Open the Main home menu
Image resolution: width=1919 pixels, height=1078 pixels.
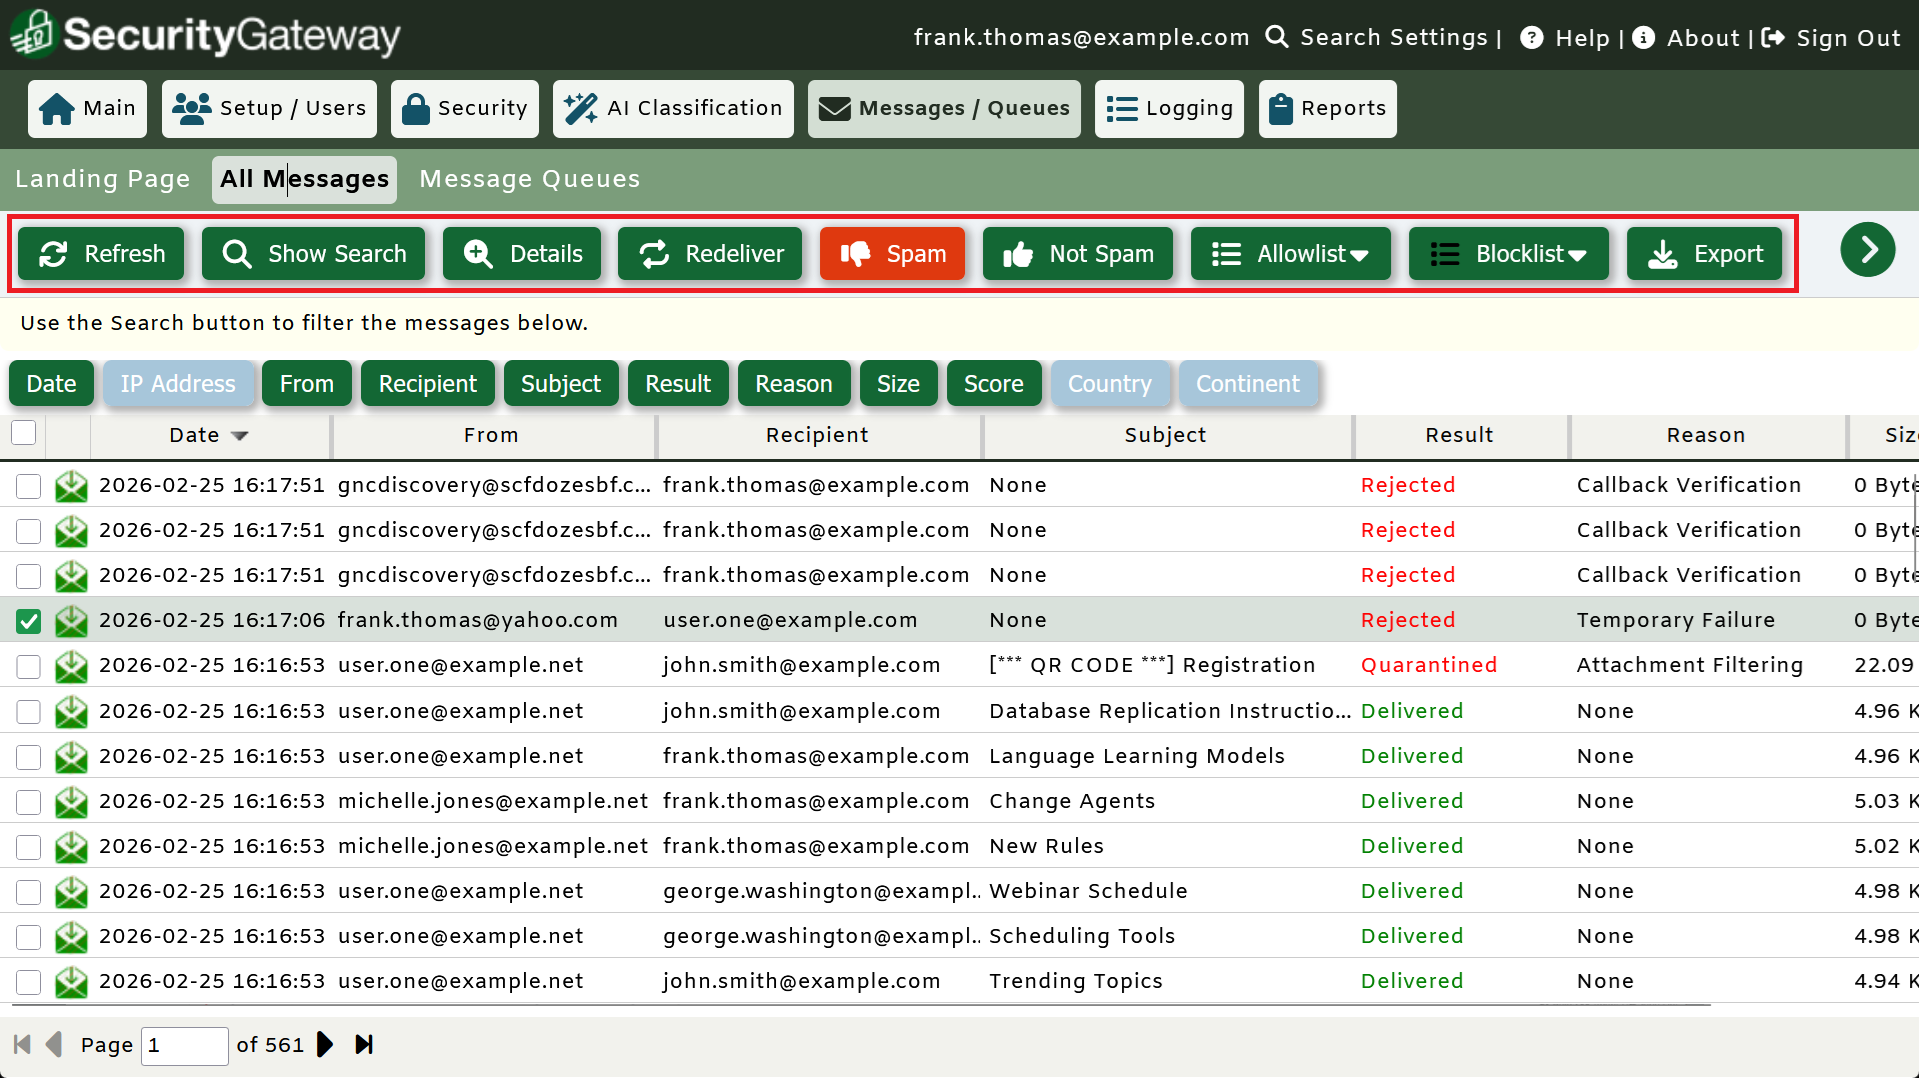click(x=87, y=108)
